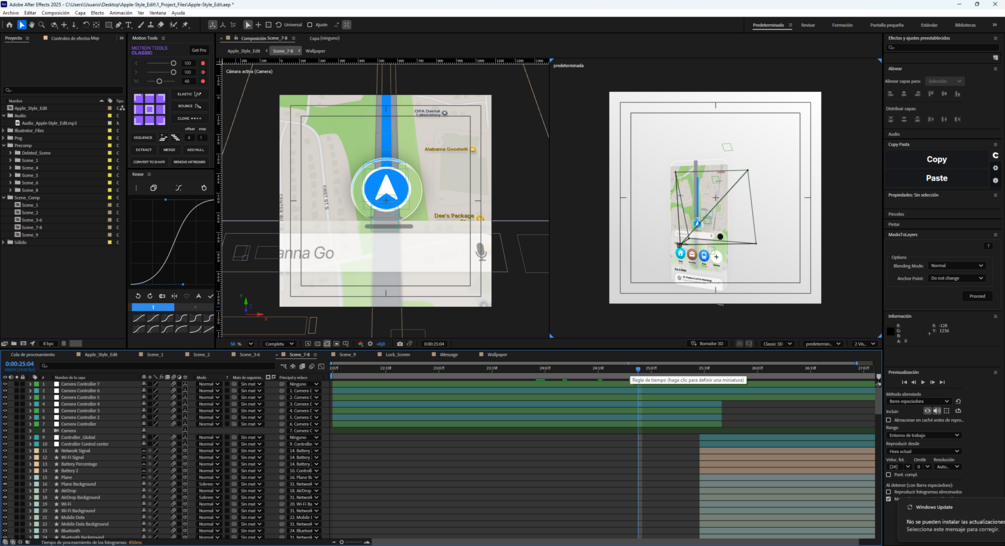
Task: Click first Motion Tools slider handle
Action: (173, 63)
